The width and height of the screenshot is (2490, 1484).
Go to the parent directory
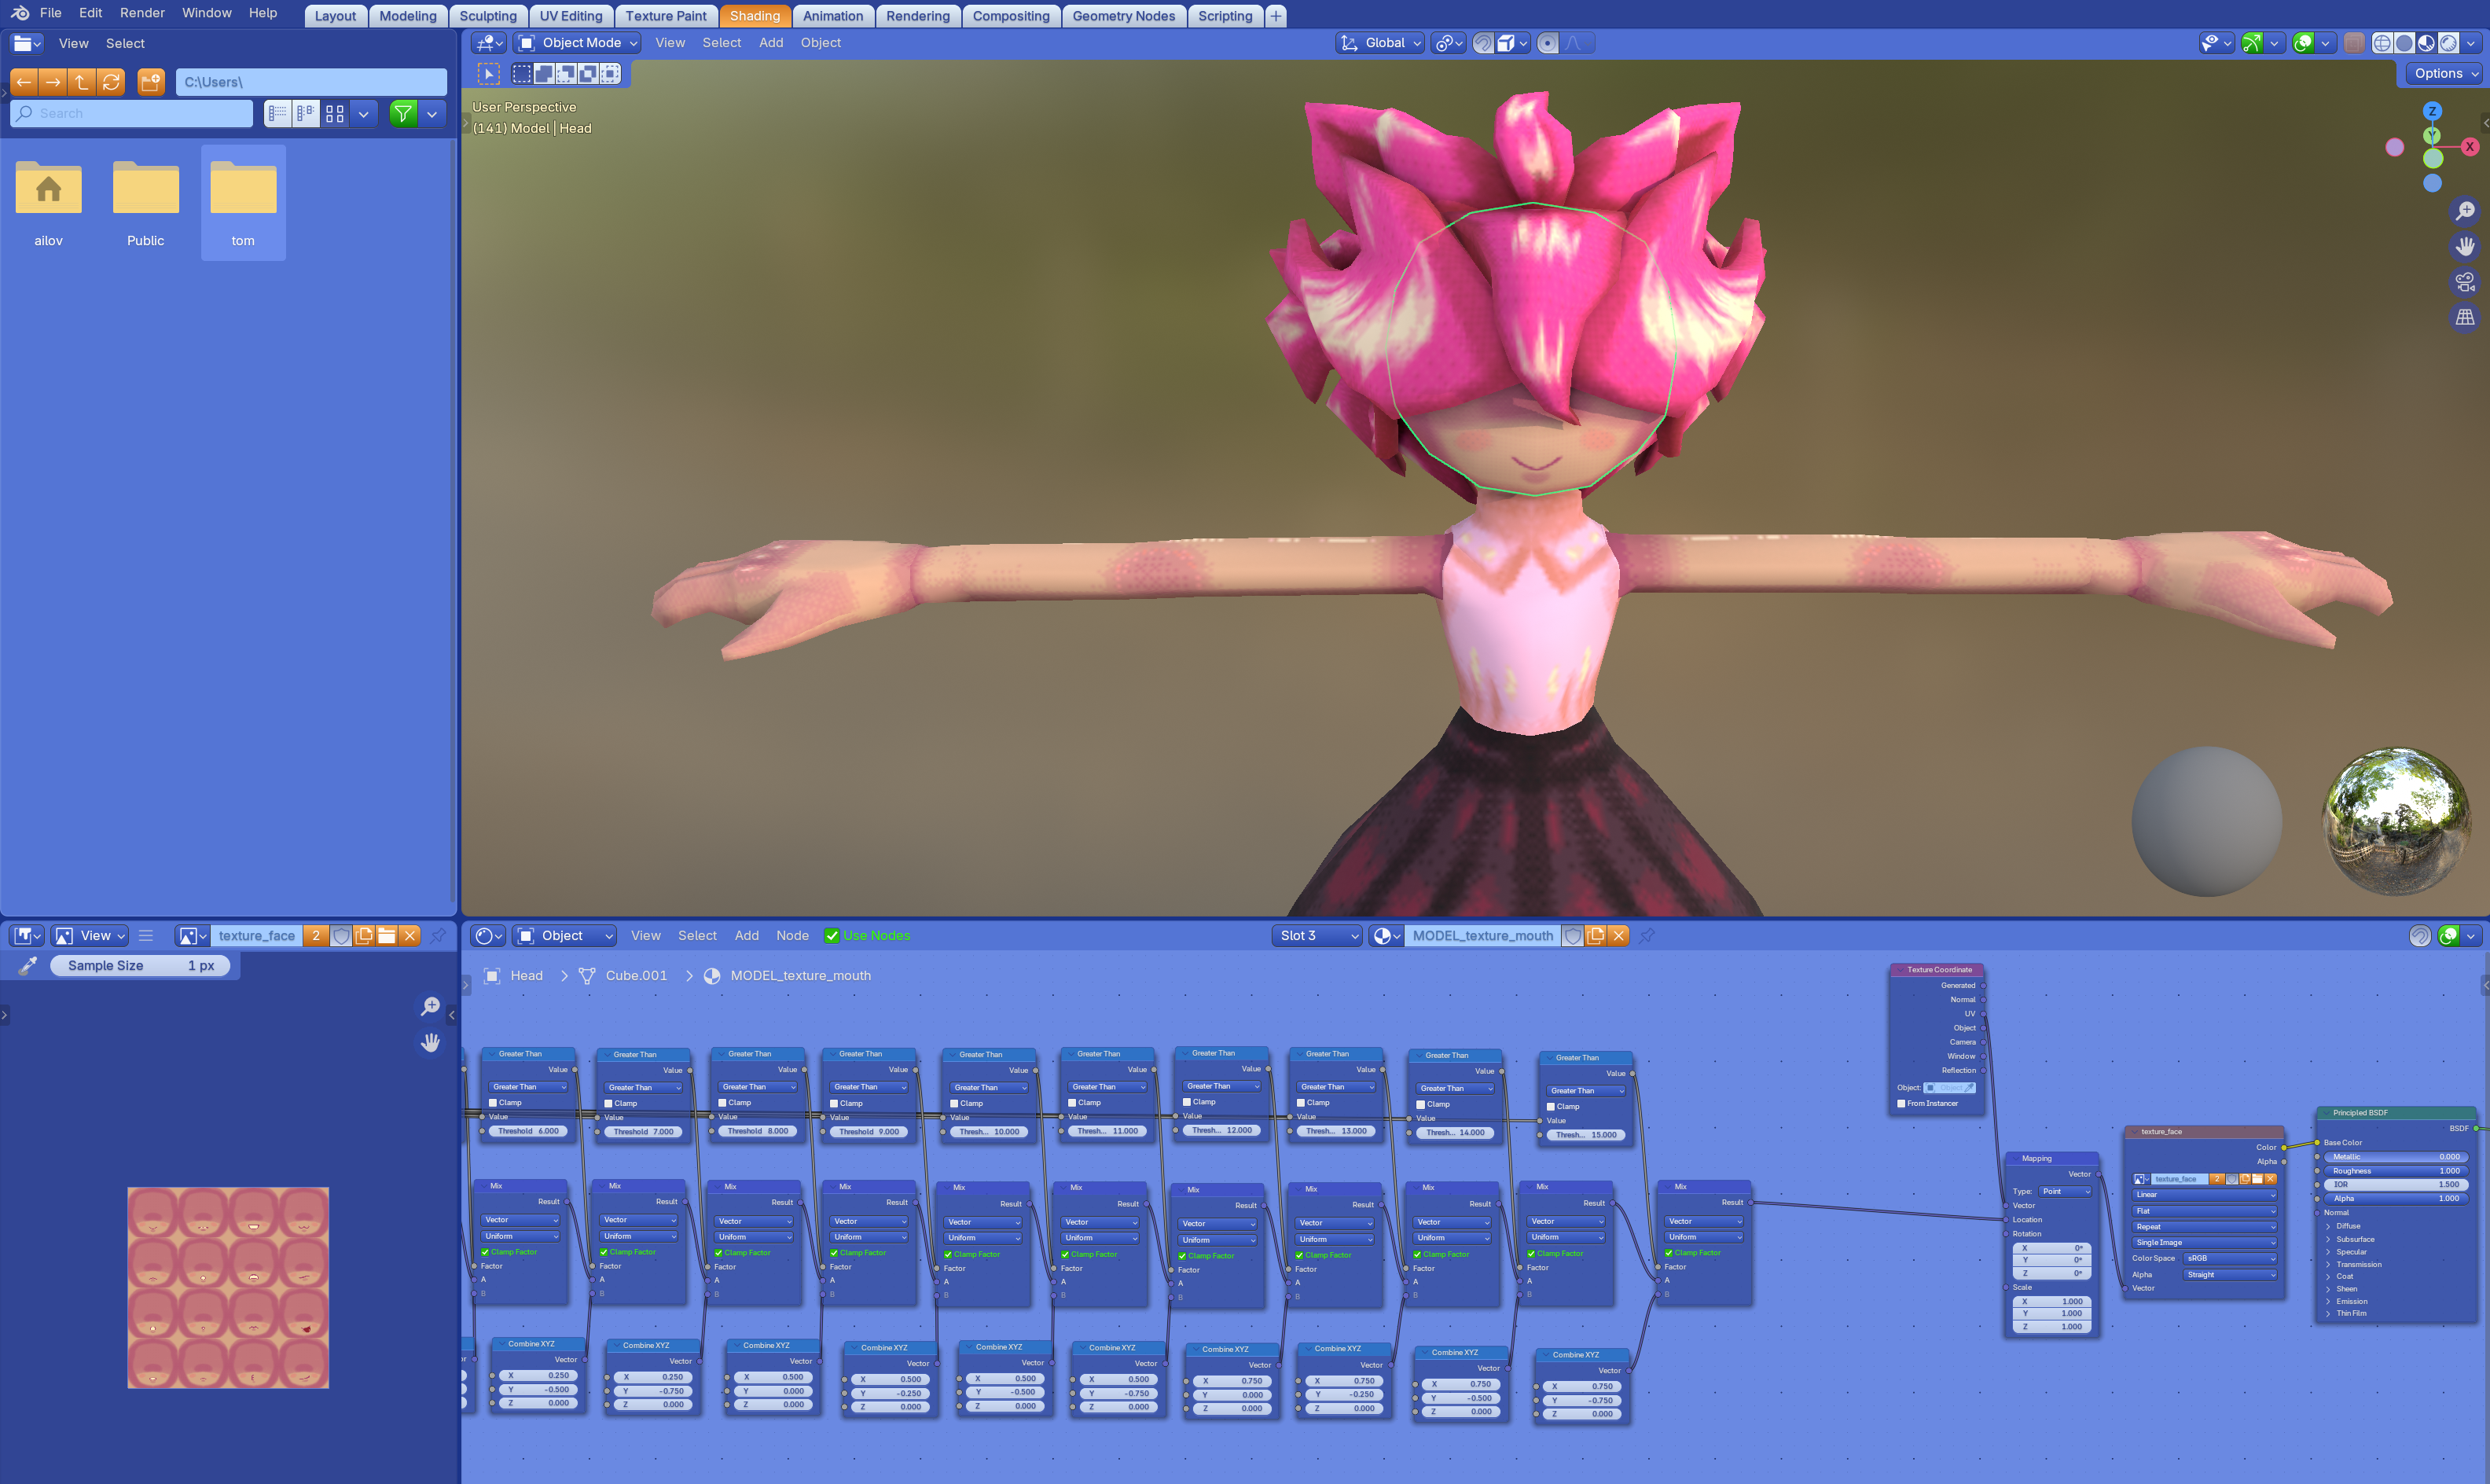[82, 82]
